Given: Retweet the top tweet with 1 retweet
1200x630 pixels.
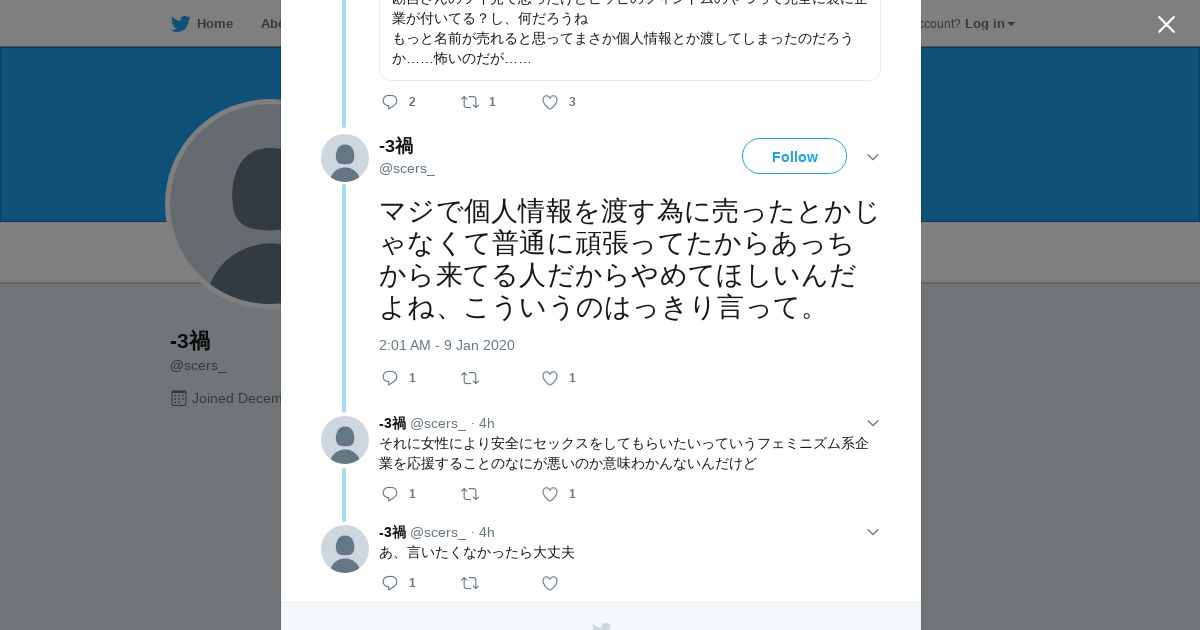Looking at the screenshot, I should coord(470,102).
